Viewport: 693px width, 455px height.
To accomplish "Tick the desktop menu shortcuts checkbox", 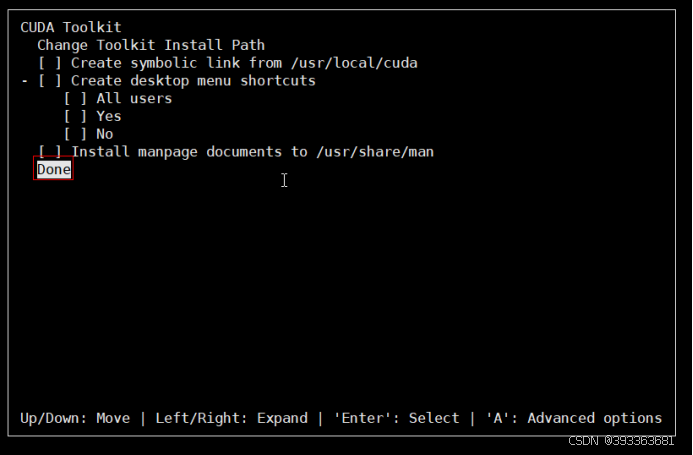I will [50, 80].
